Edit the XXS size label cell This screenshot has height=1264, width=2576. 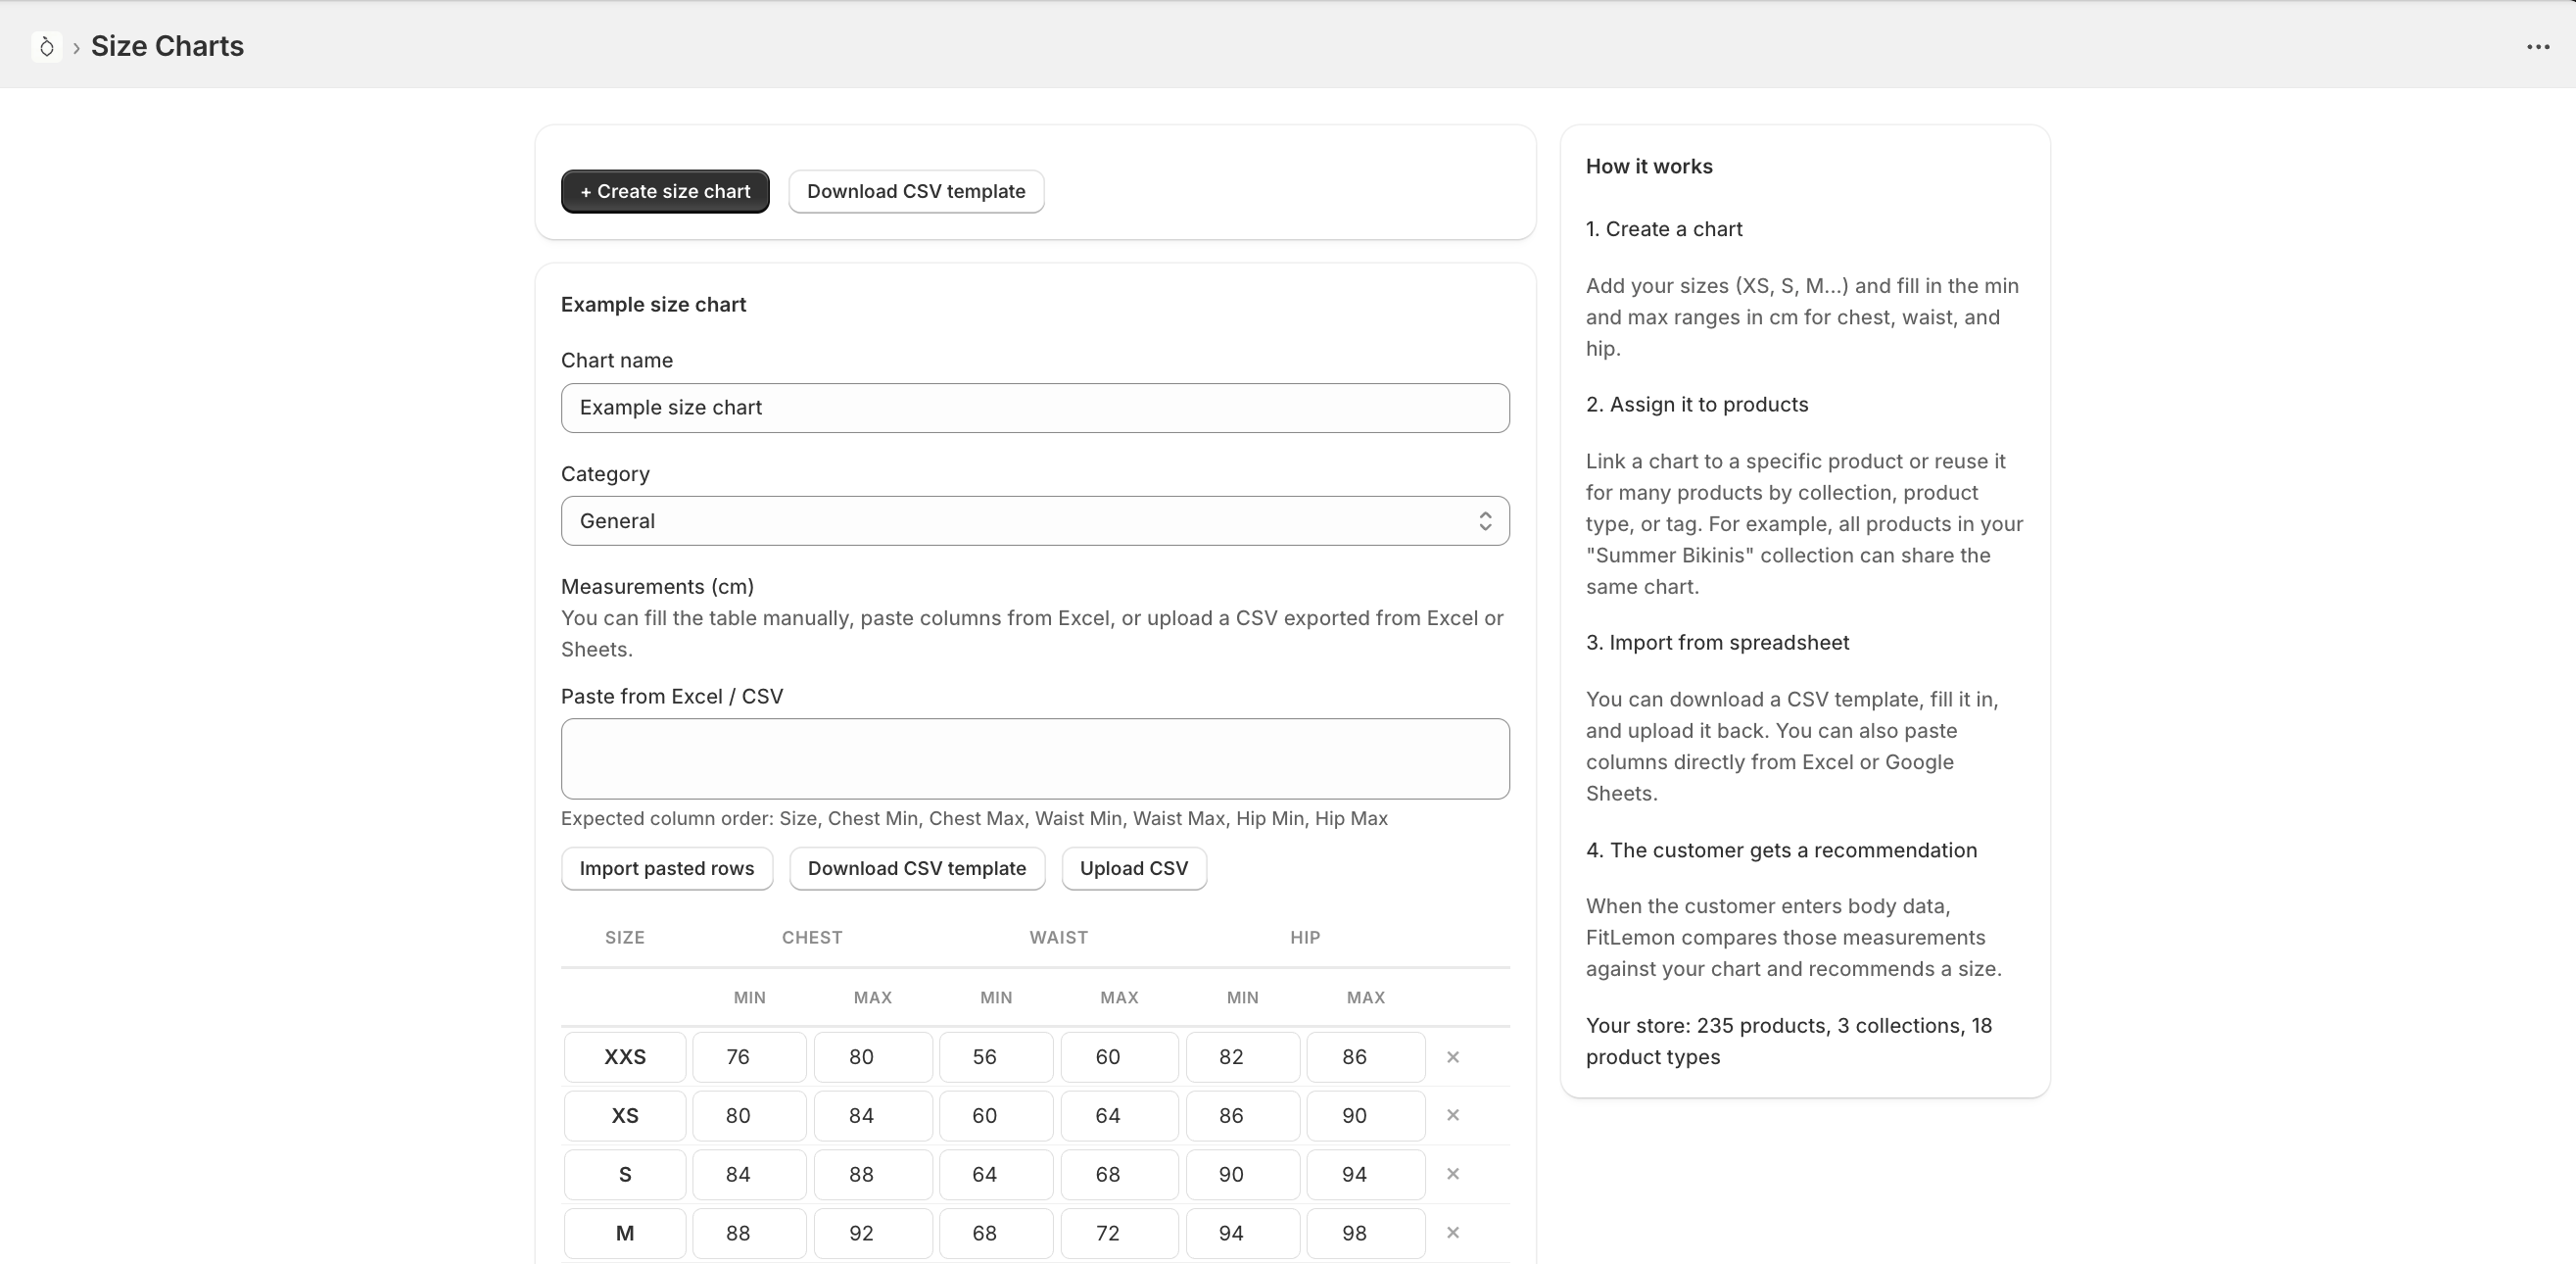click(625, 1057)
